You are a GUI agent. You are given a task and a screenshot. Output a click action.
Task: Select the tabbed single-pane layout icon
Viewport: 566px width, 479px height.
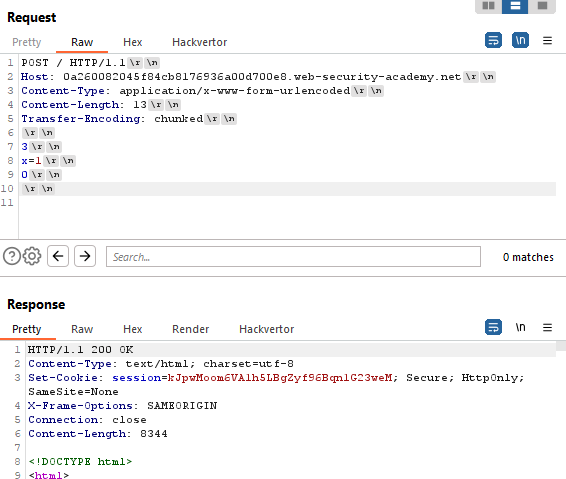pyautogui.click(x=542, y=6)
